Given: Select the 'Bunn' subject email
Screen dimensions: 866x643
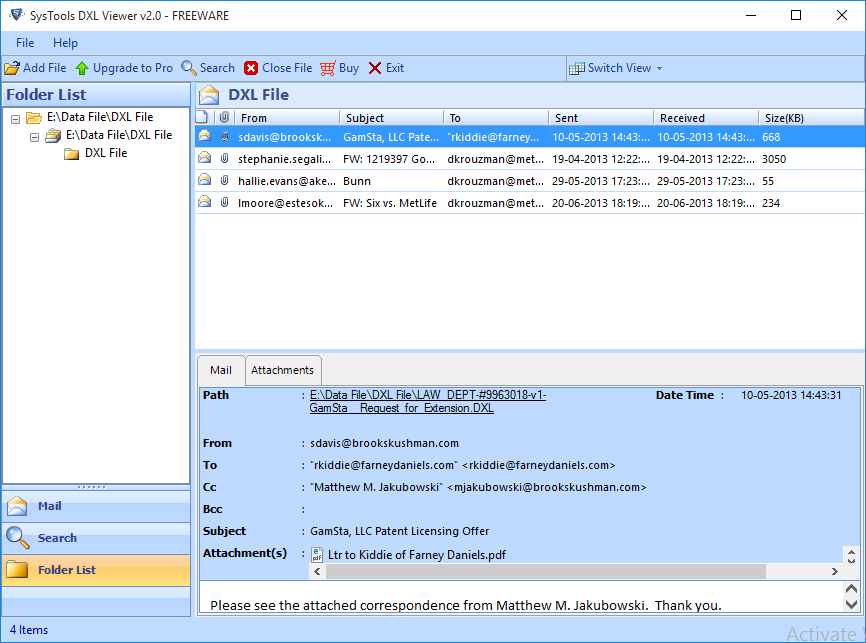Looking at the screenshot, I should click(x=357, y=181).
